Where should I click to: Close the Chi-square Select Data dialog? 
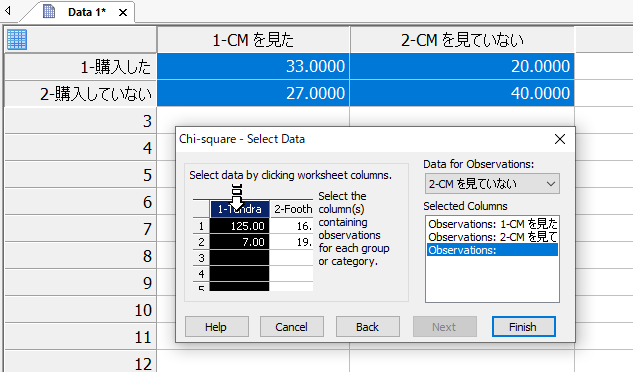coord(560,139)
